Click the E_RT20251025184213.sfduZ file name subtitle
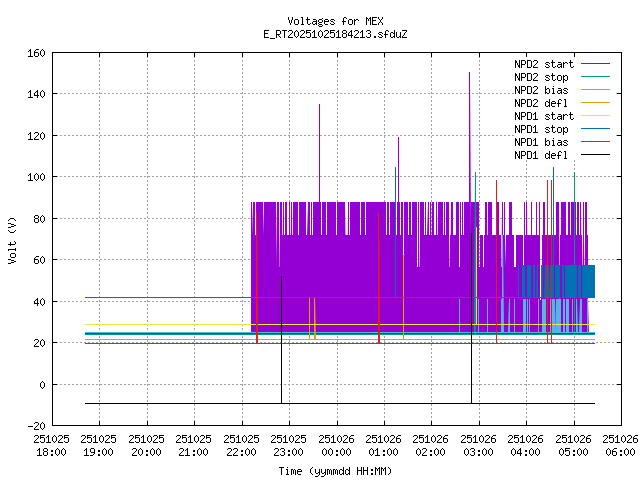This screenshot has width=640, height=480. (335, 34)
